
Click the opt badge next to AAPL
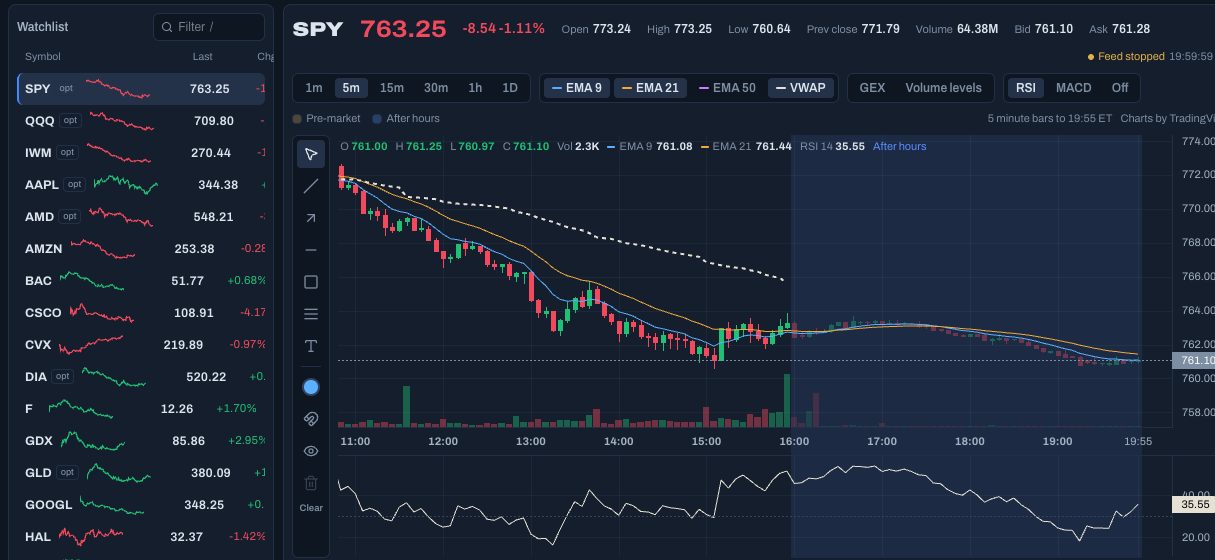(74, 185)
